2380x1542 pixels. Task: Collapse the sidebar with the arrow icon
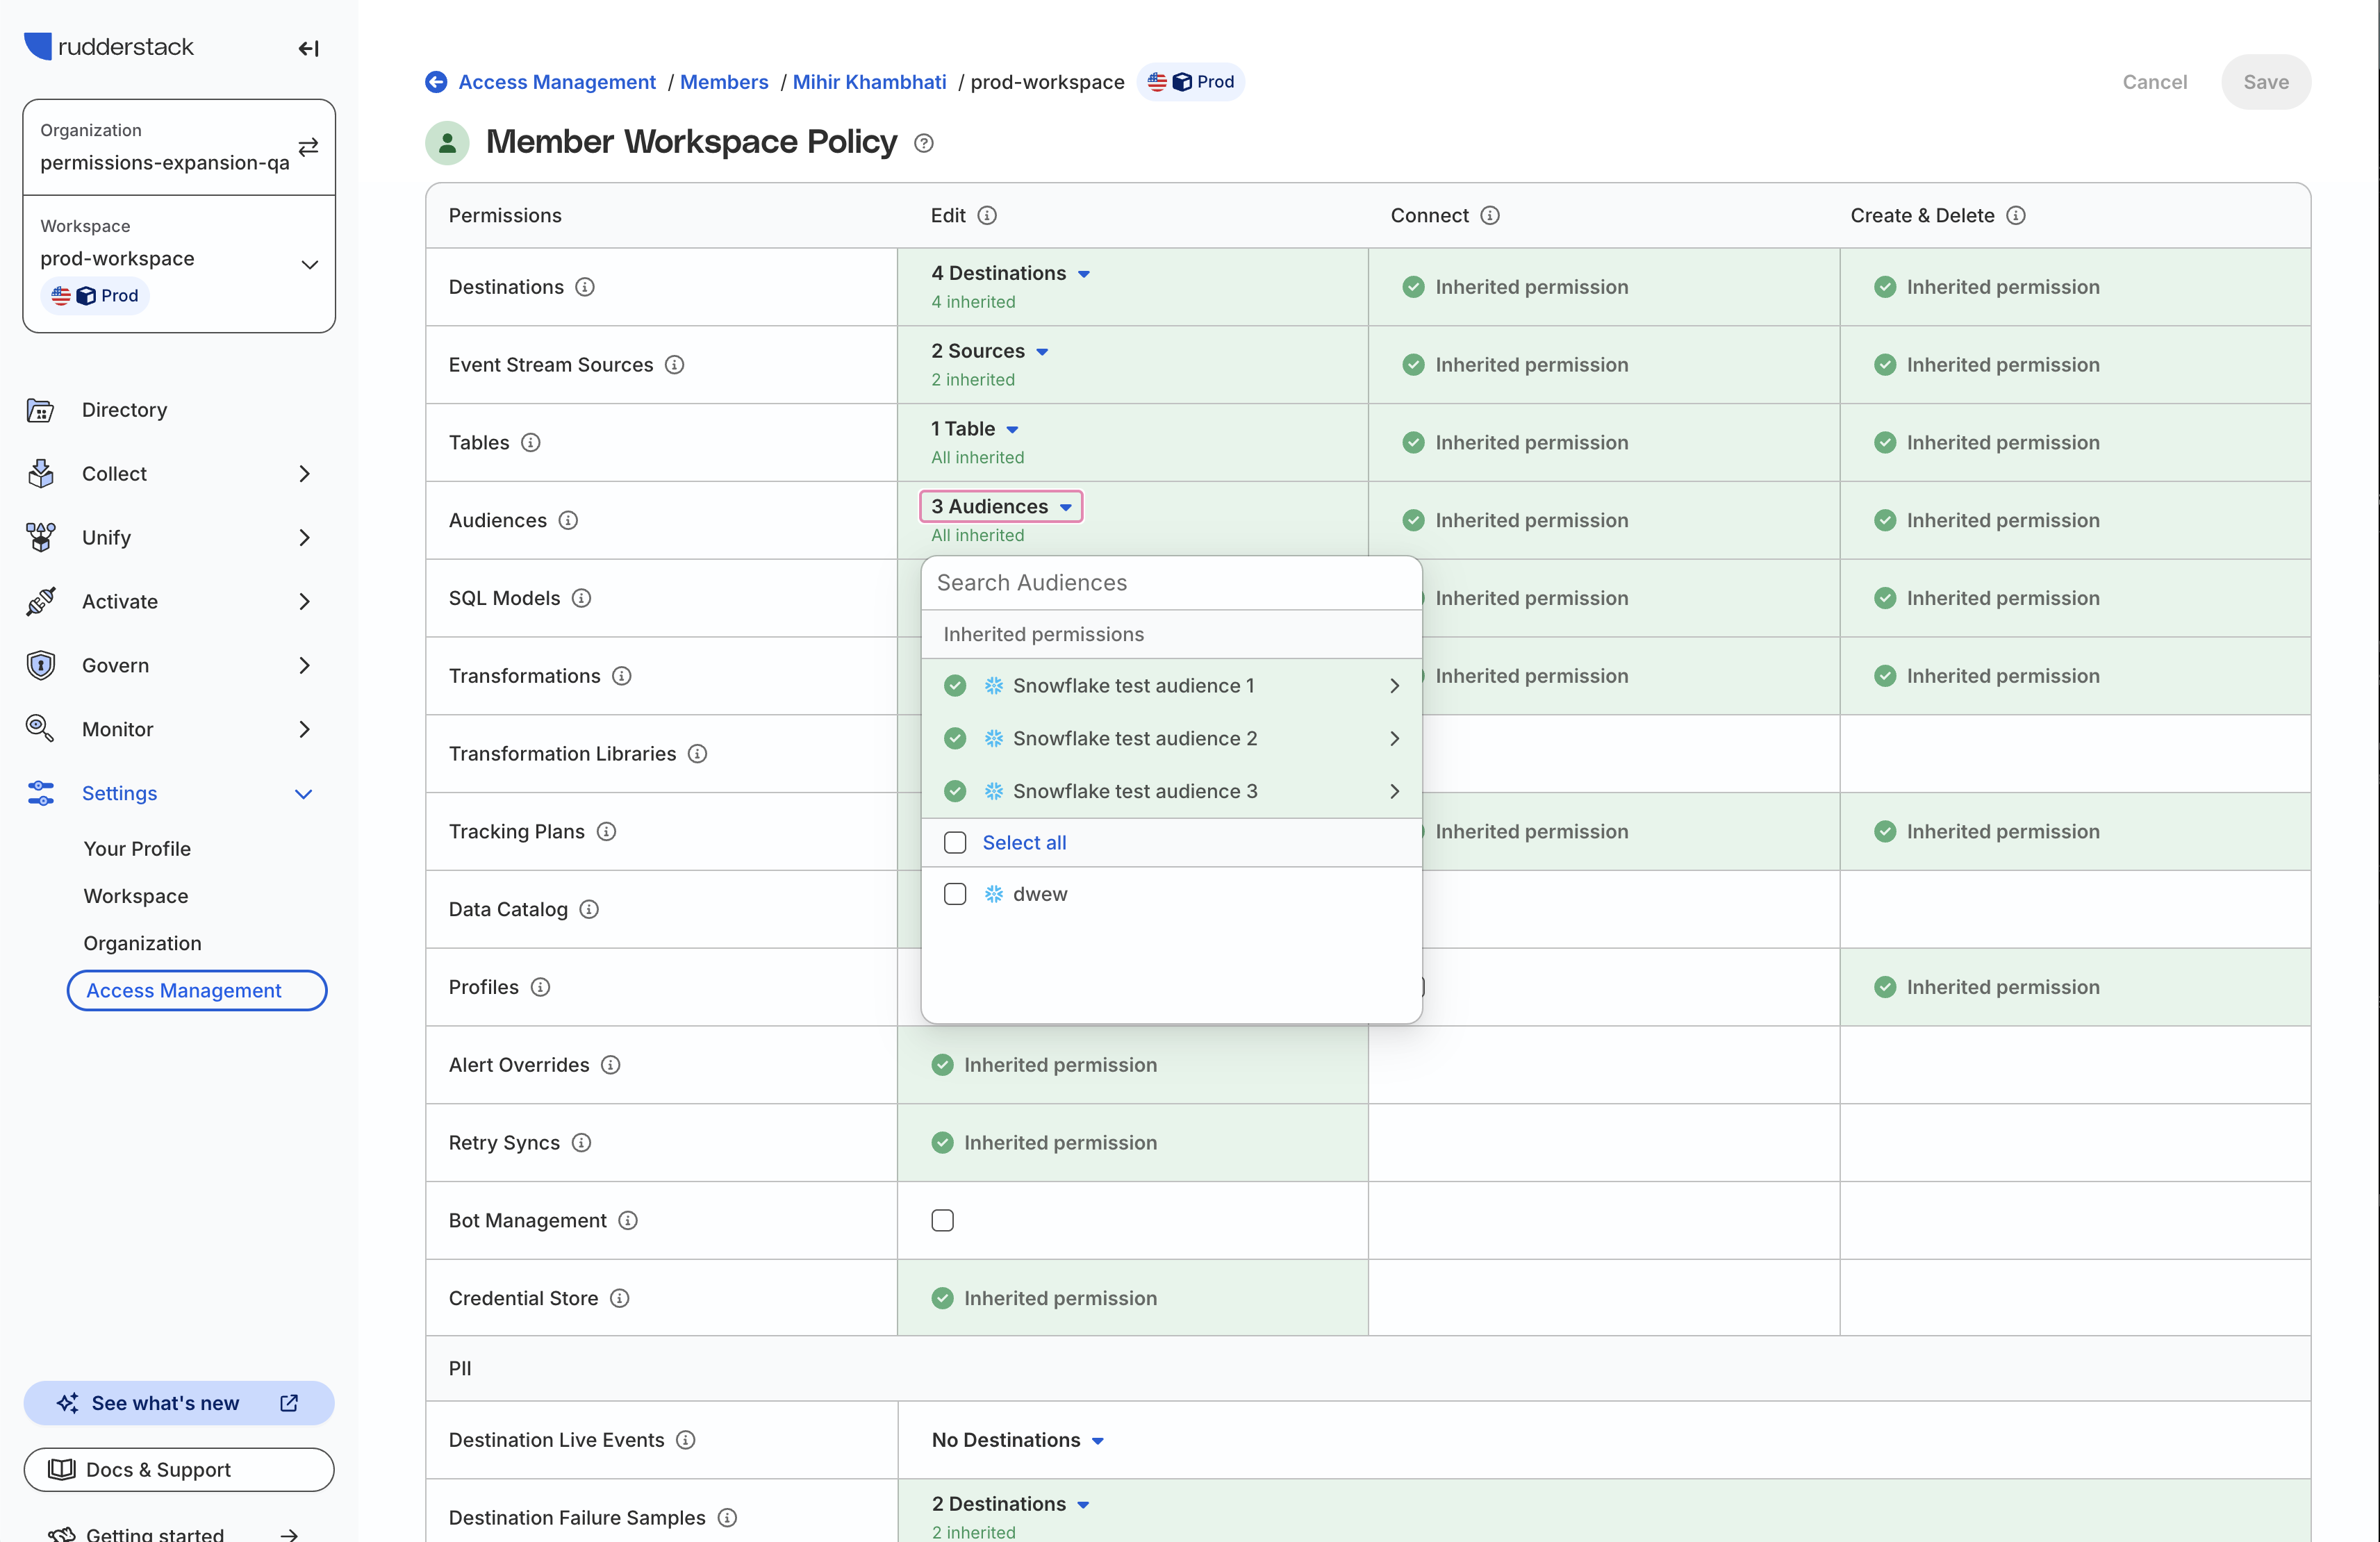pos(308,48)
